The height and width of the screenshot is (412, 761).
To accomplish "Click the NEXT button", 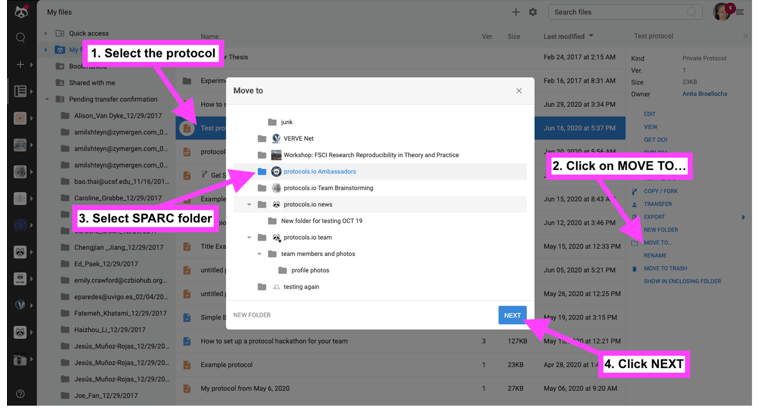I will point(512,315).
